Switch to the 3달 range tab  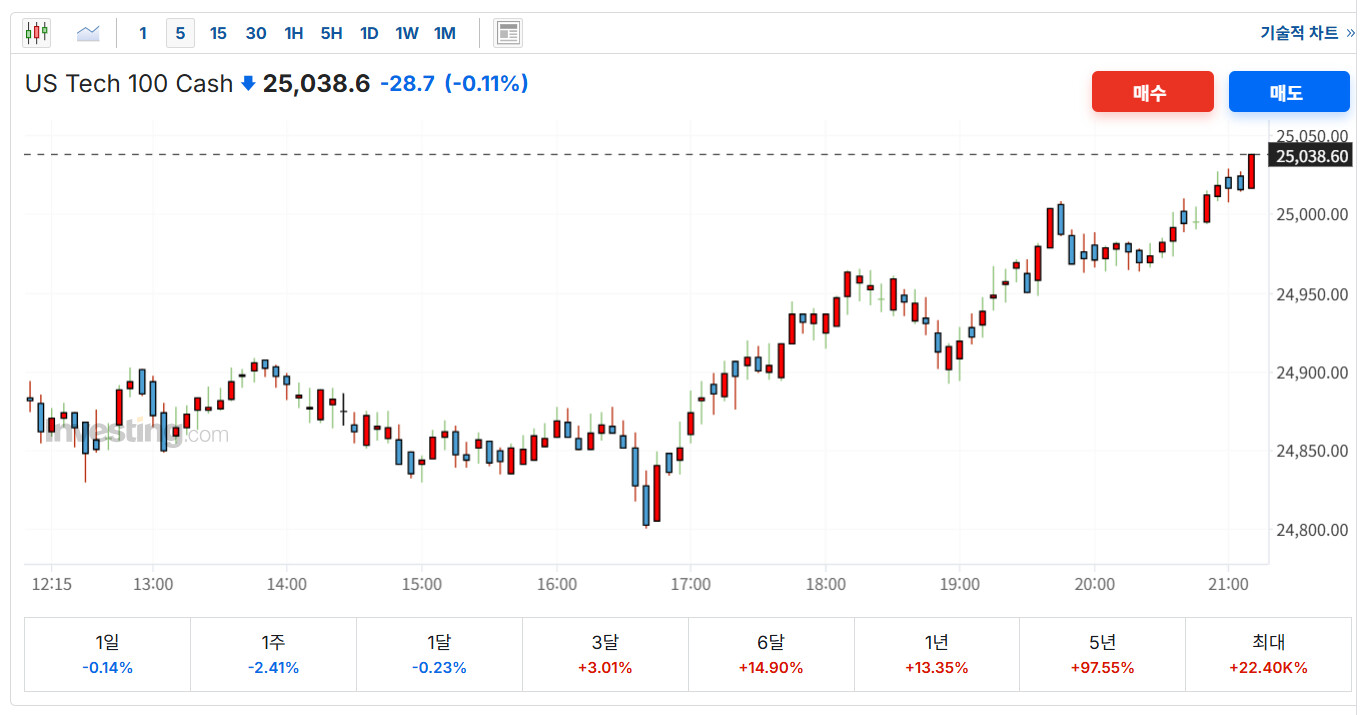click(605, 654)
